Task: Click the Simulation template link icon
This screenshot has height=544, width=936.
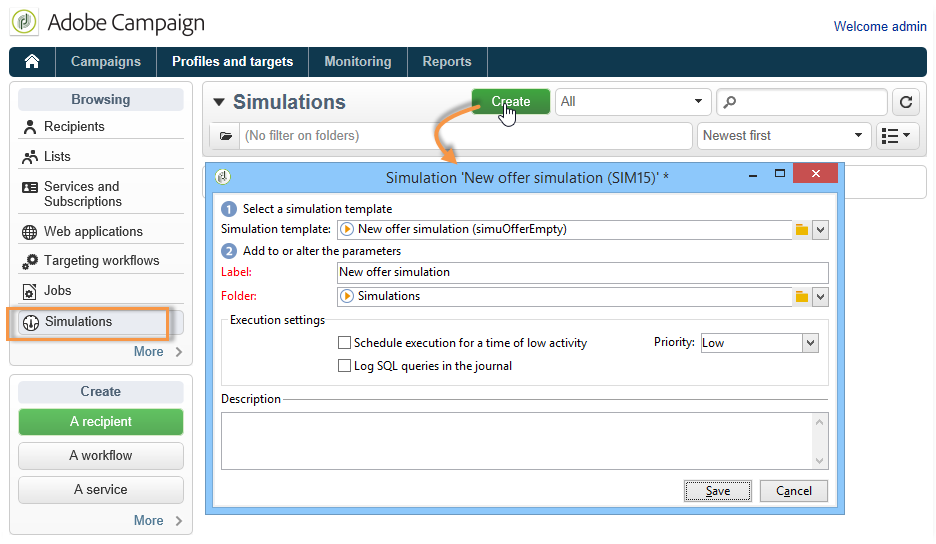Action: click(347, 229)
